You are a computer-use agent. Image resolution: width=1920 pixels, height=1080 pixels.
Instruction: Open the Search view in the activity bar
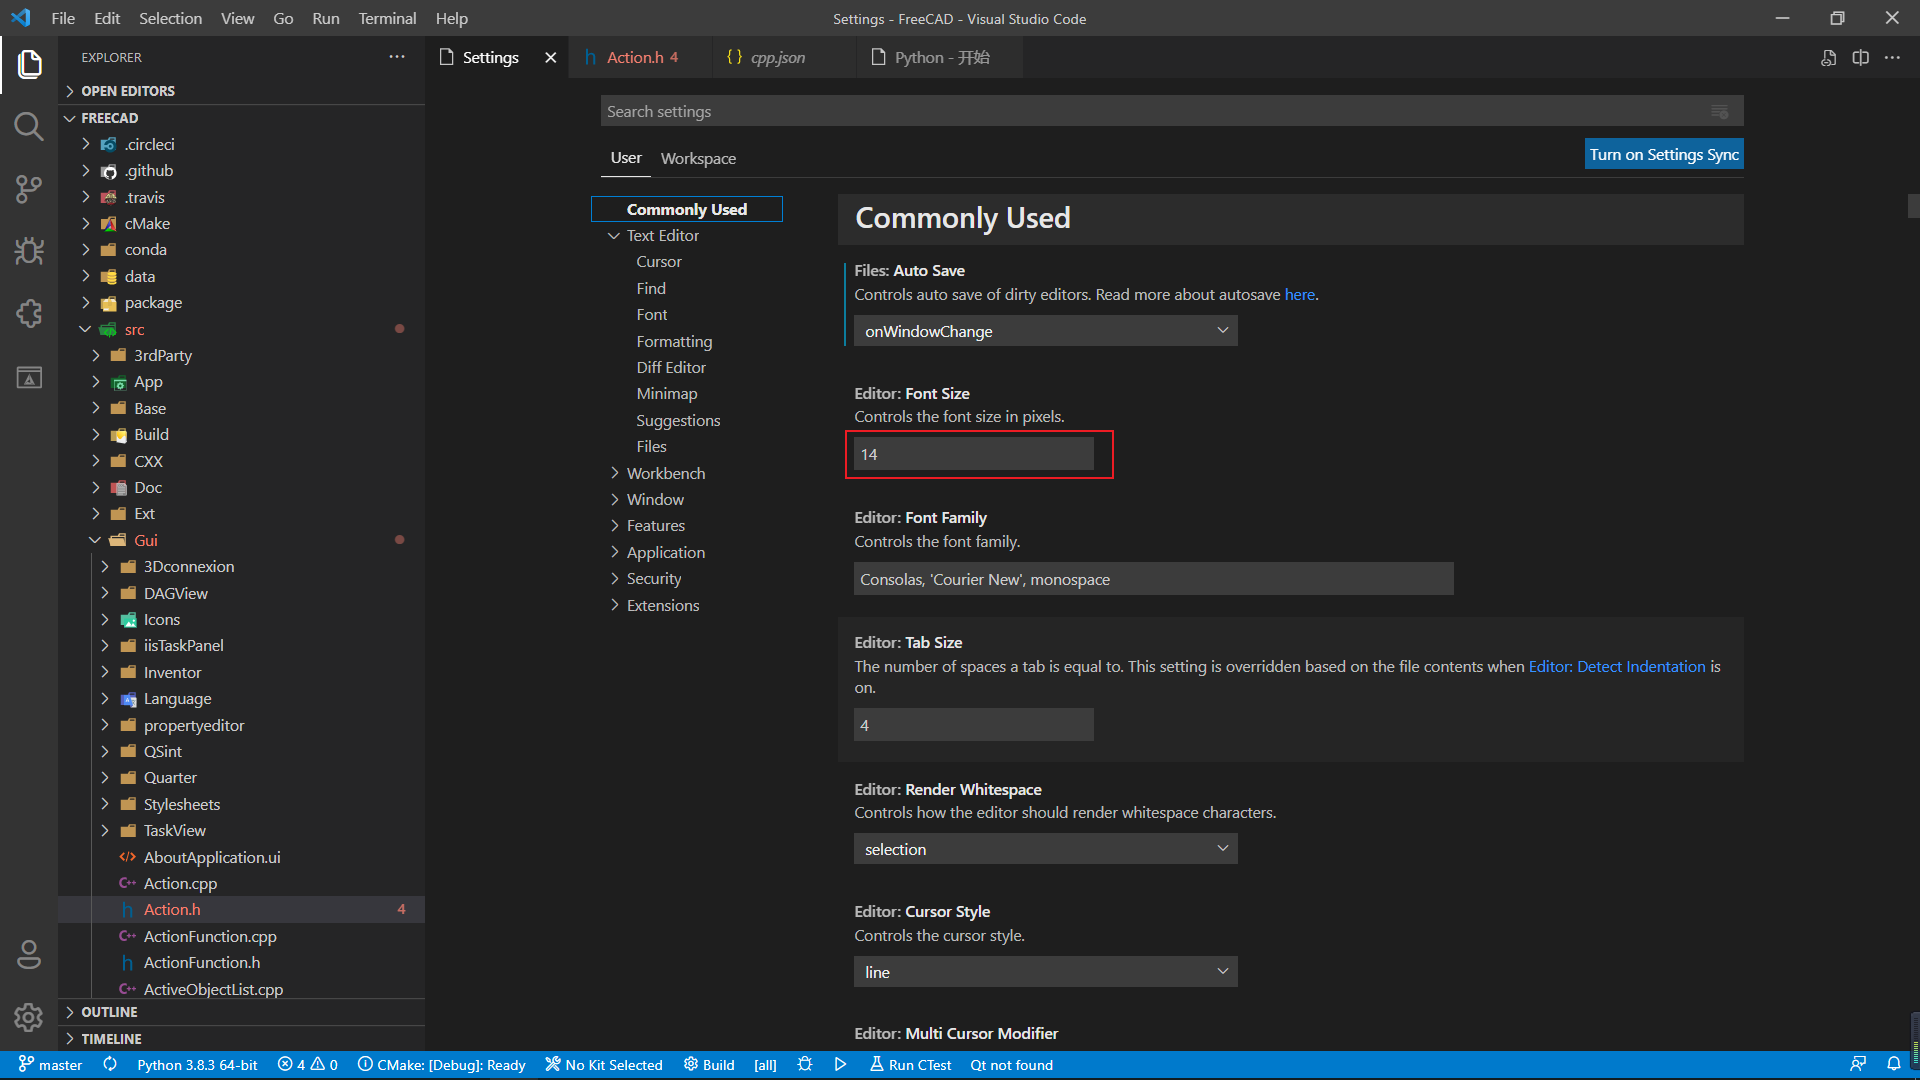click(x=29, y=127)
